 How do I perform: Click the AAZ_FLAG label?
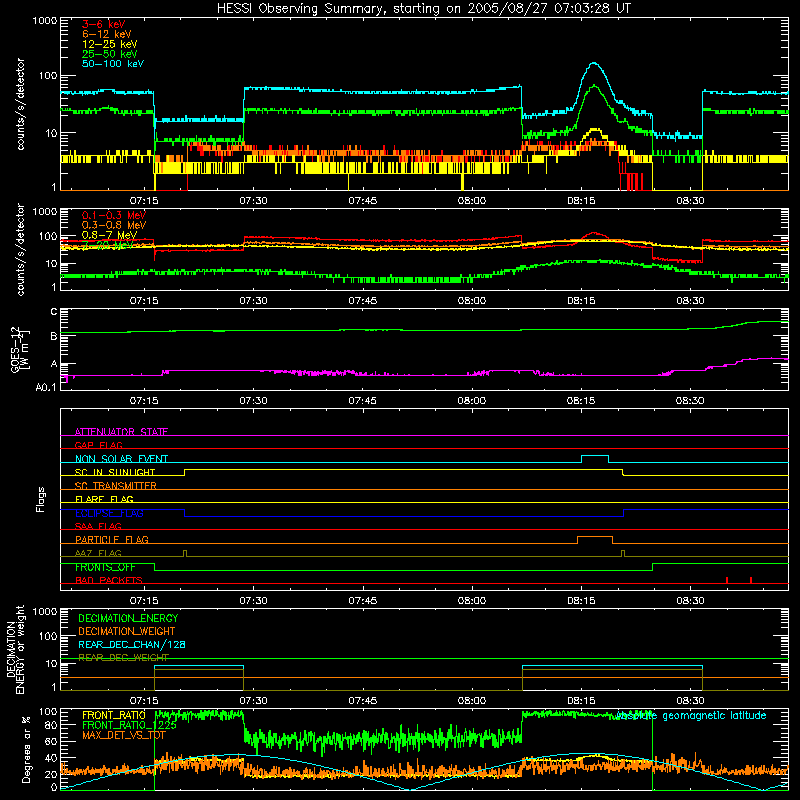[x=98, y=553]
